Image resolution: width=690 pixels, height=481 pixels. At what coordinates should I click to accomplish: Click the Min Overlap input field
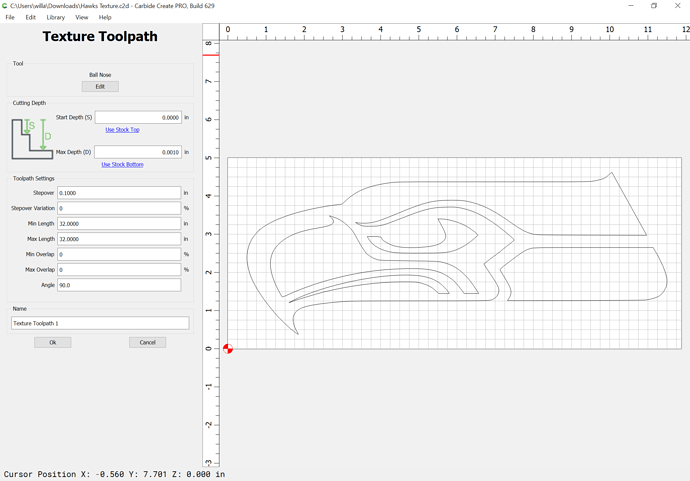pyautogui.click(x=119, y=254)
